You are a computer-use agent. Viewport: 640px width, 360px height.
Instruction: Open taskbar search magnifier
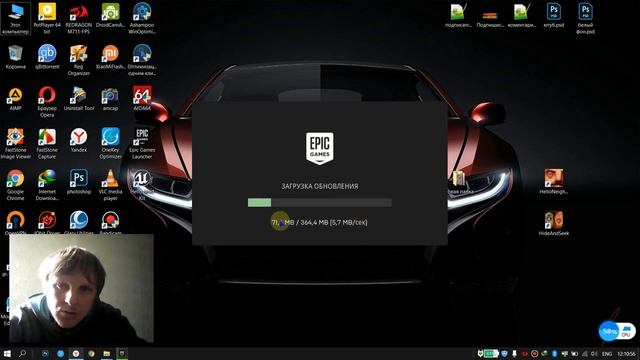(x=22, y=353)
